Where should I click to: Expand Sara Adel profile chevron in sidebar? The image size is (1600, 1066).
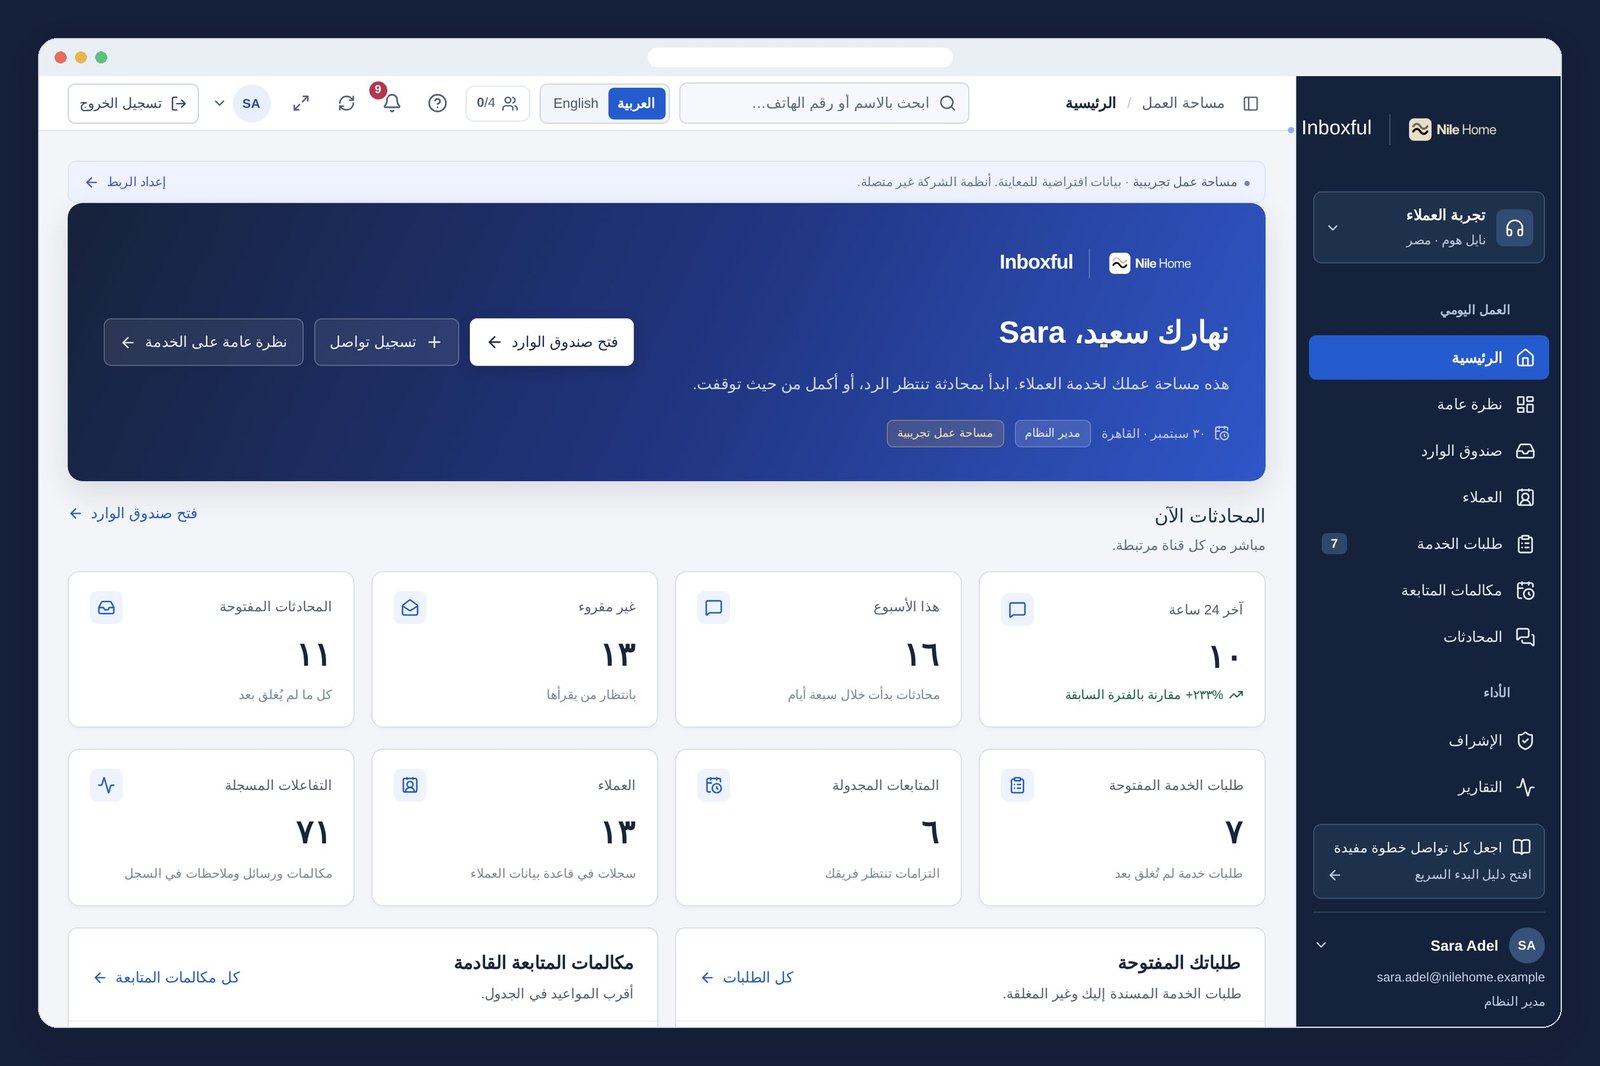click(1321, 945)
